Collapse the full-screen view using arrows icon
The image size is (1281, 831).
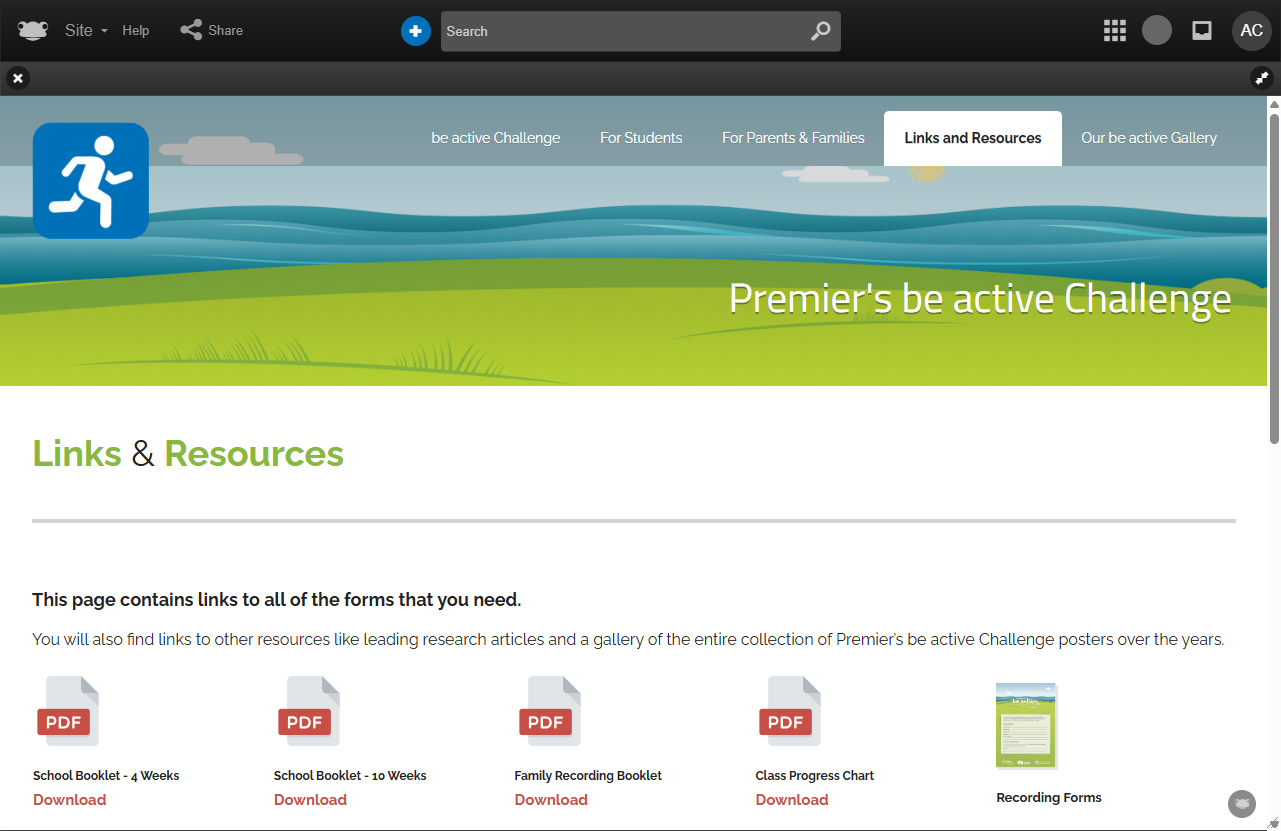[1262, 78]
